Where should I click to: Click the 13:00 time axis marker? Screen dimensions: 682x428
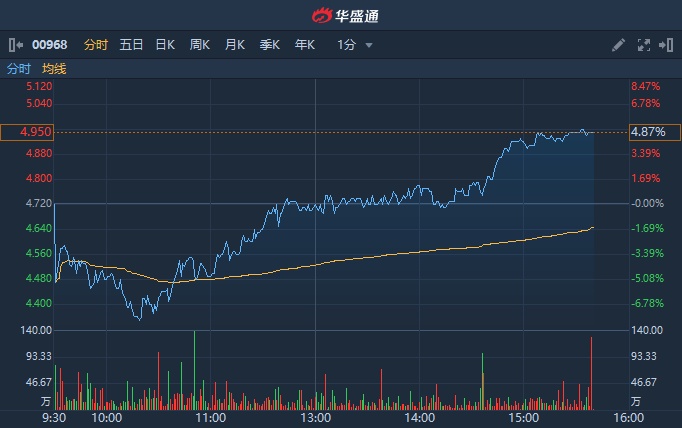coord(315,418)
